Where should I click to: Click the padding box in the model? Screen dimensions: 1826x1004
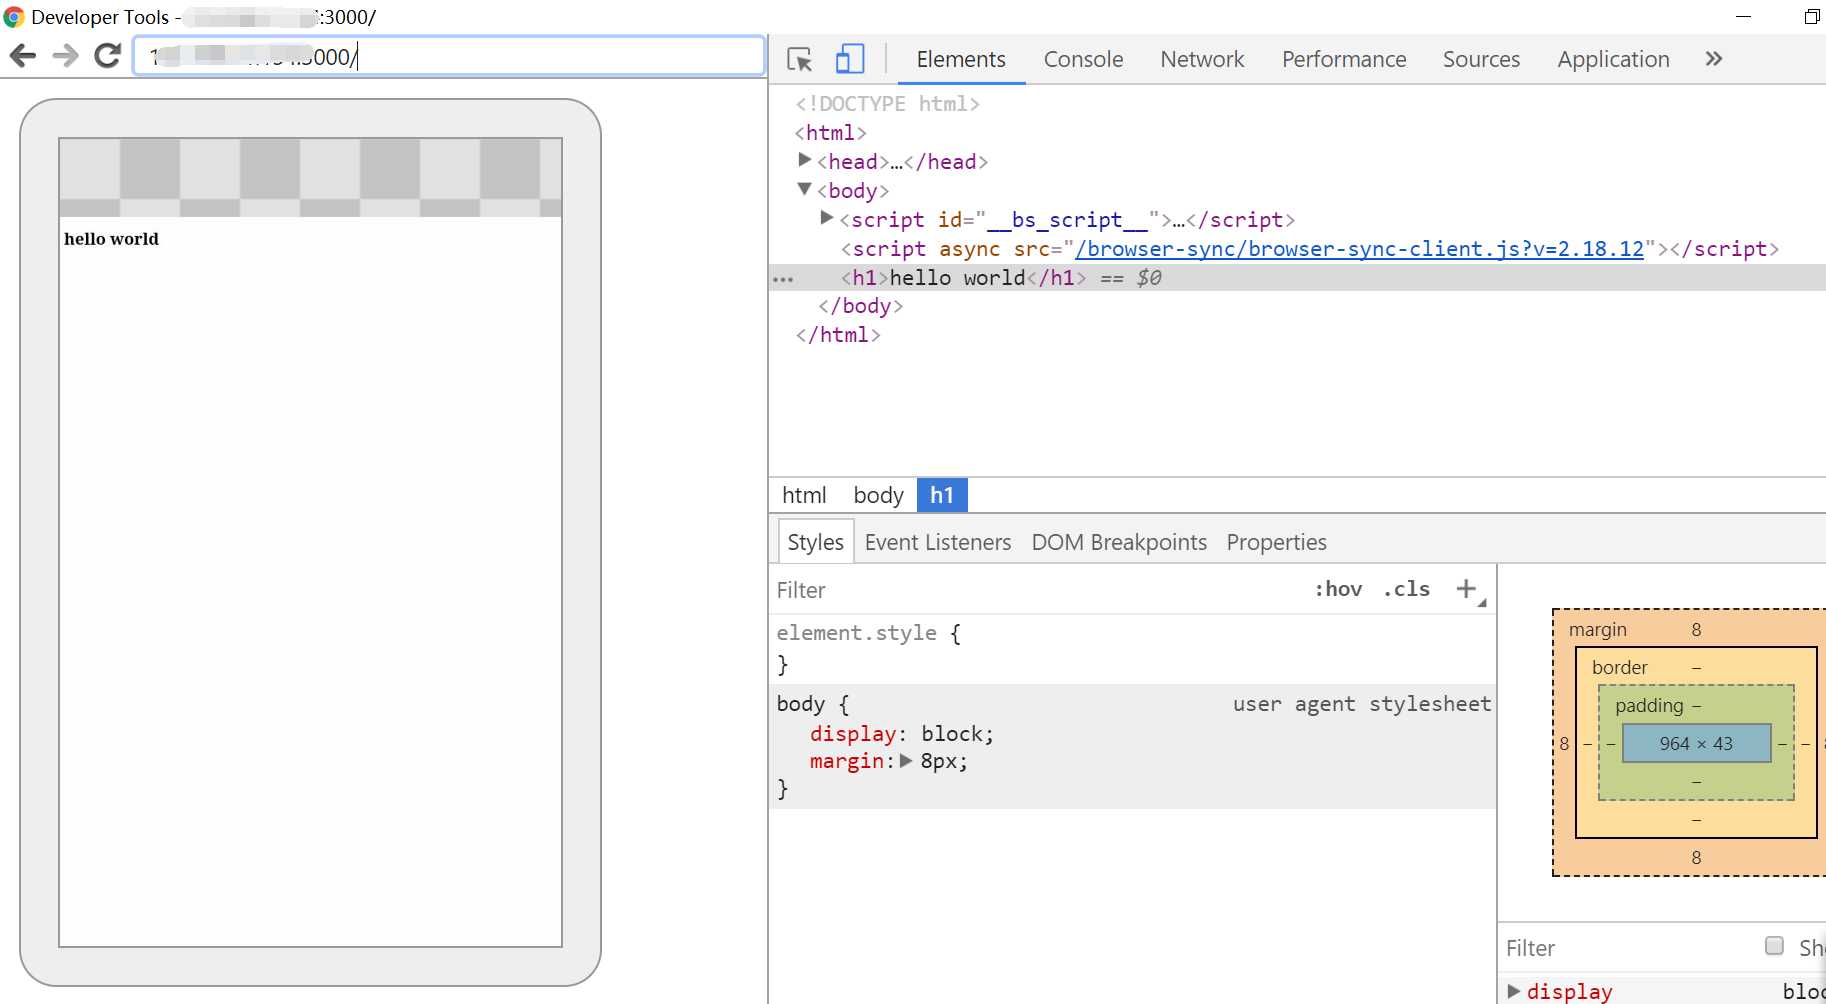(1649, 705)
